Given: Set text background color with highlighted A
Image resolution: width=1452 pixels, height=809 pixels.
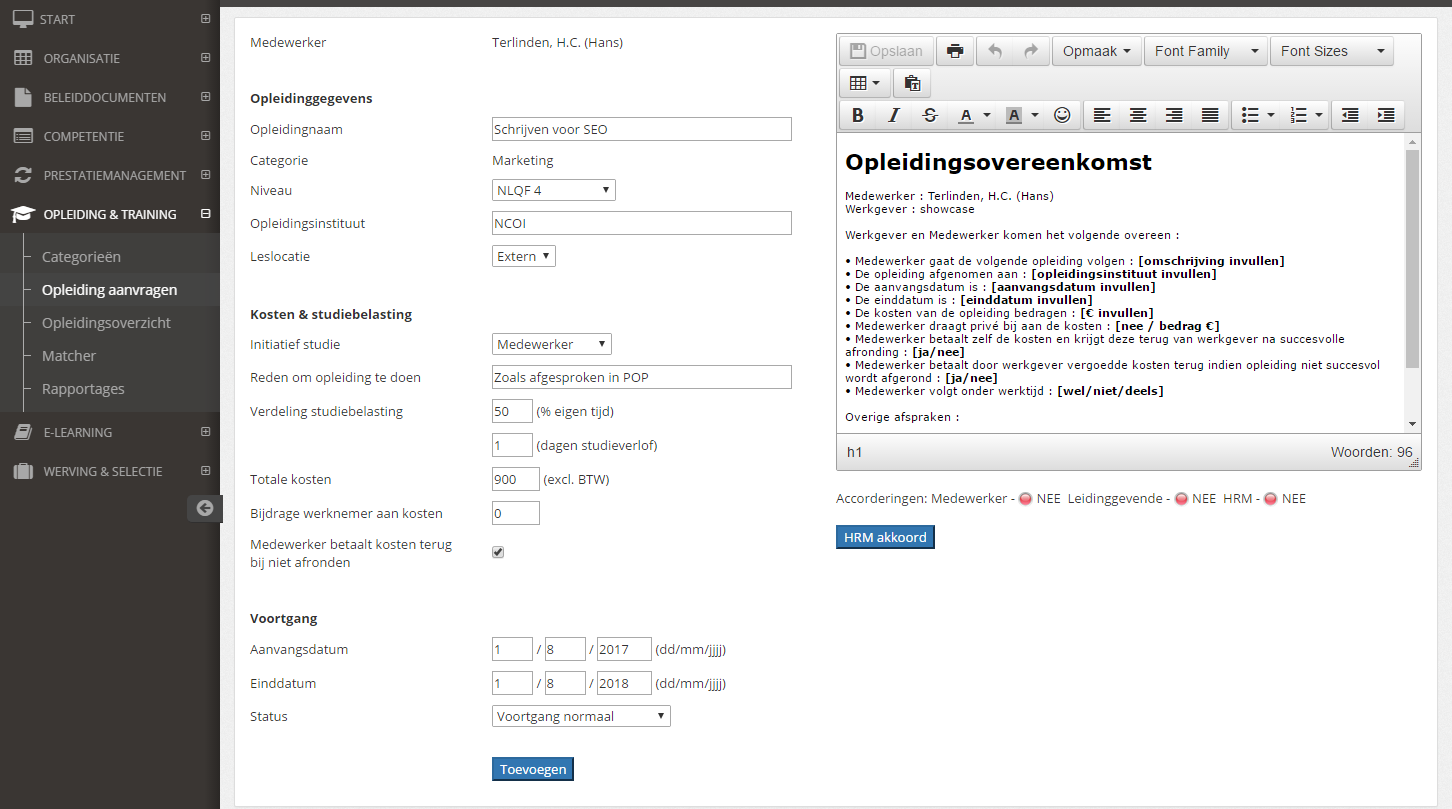Looking at the screenshot, I should tap(1013, 115).
